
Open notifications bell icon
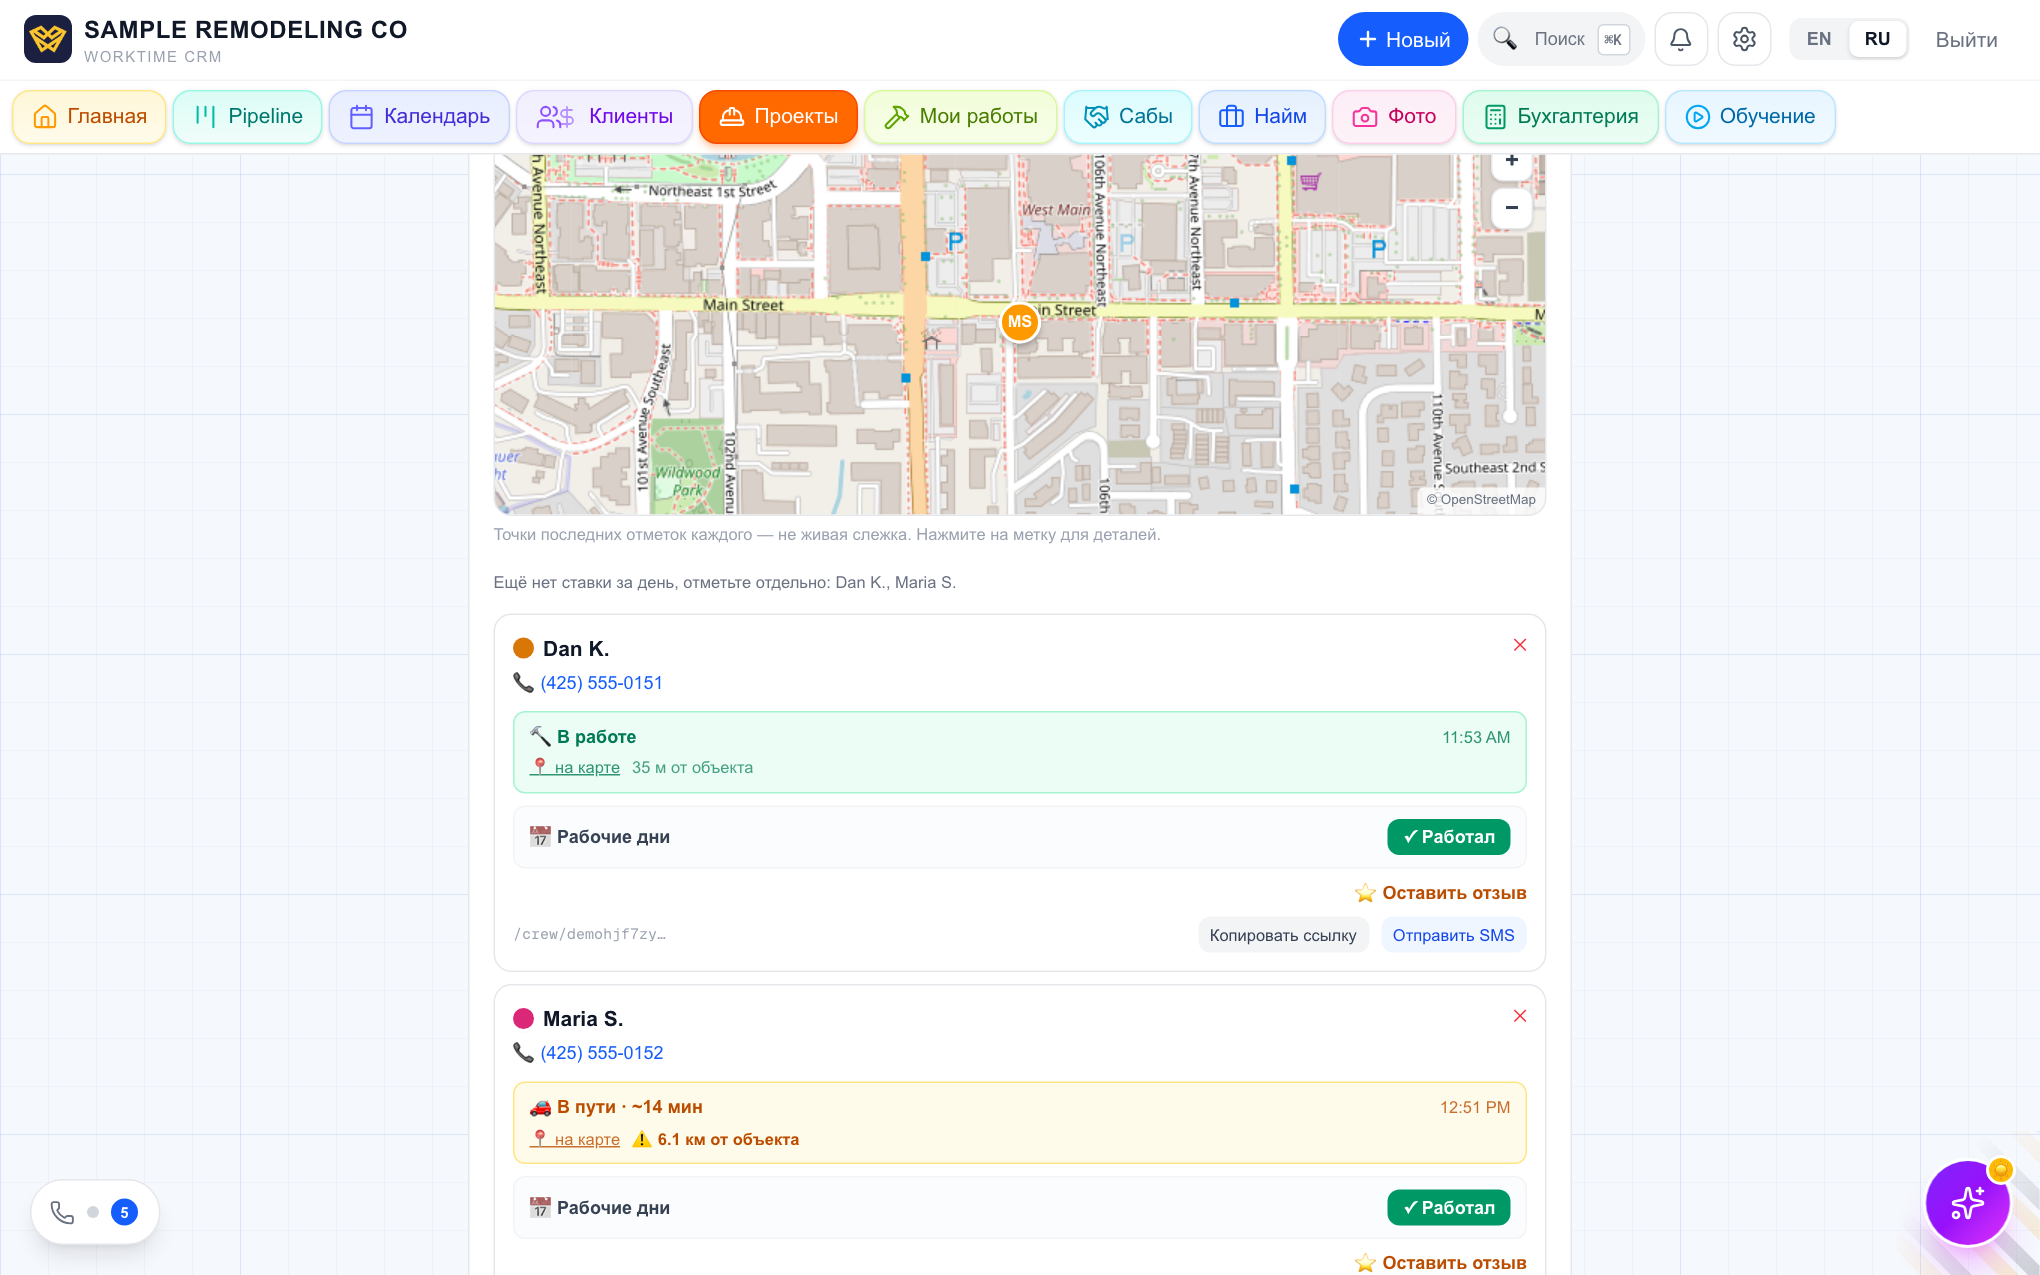point(1681,39)
